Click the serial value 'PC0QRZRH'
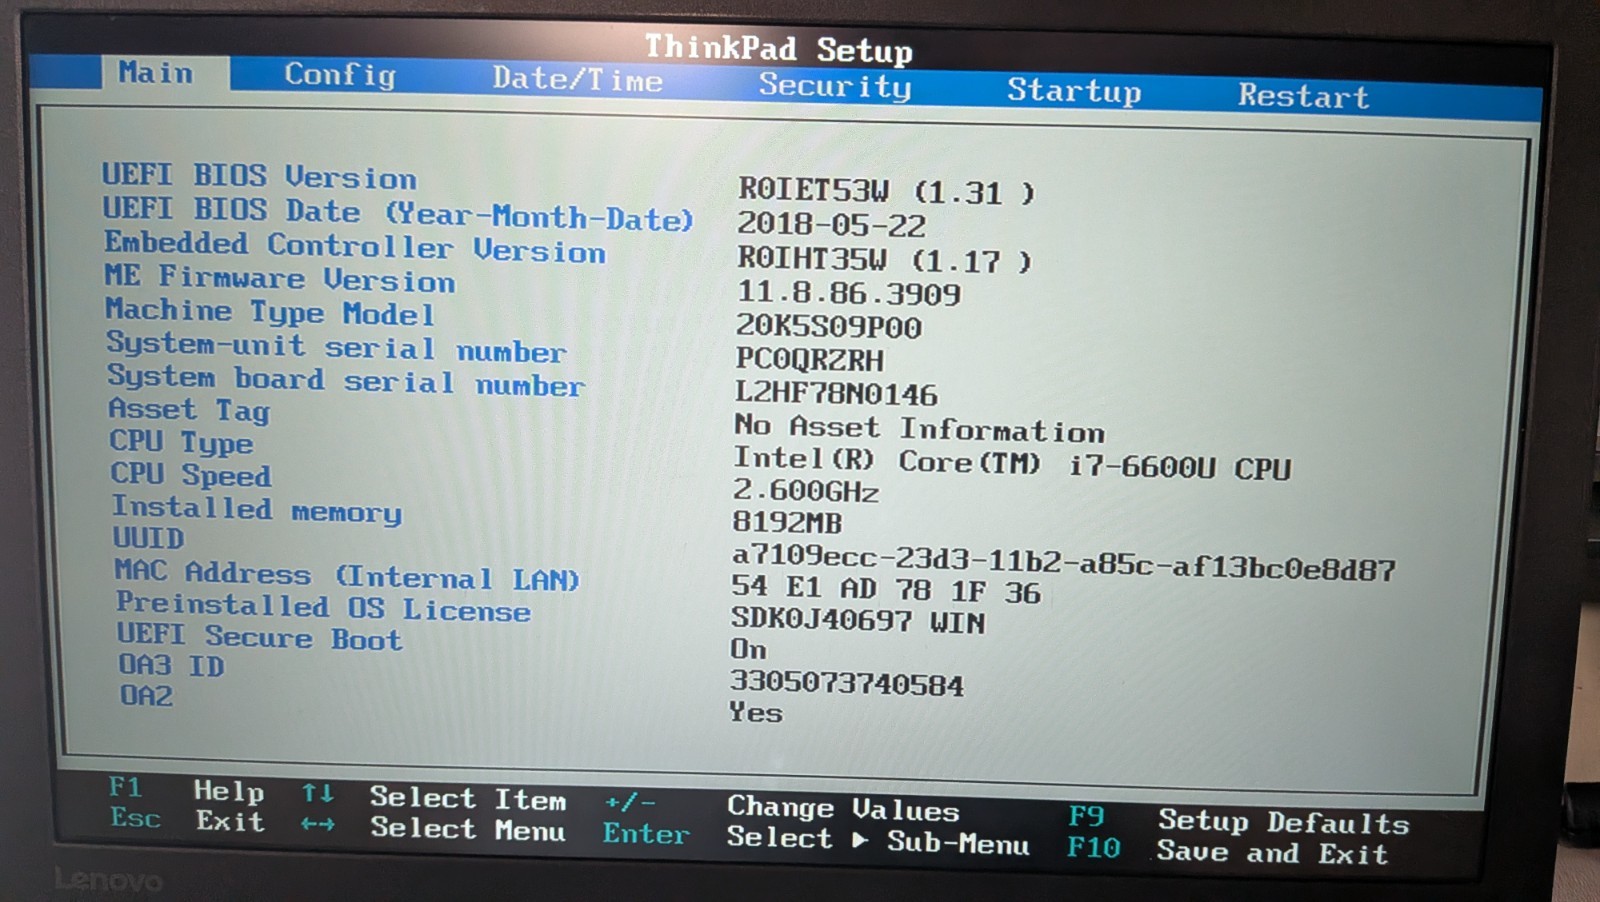Viewport: 1600px width, 902px height. tap(810, 359)
